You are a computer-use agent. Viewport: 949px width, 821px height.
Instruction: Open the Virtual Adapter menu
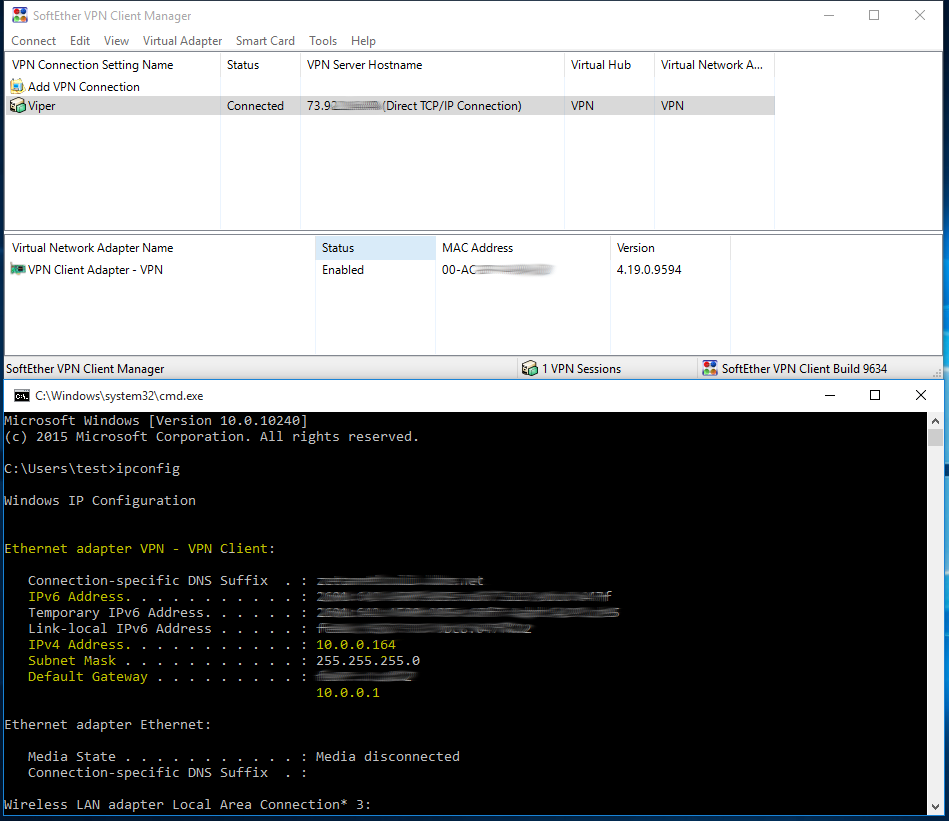pos(182,41)
